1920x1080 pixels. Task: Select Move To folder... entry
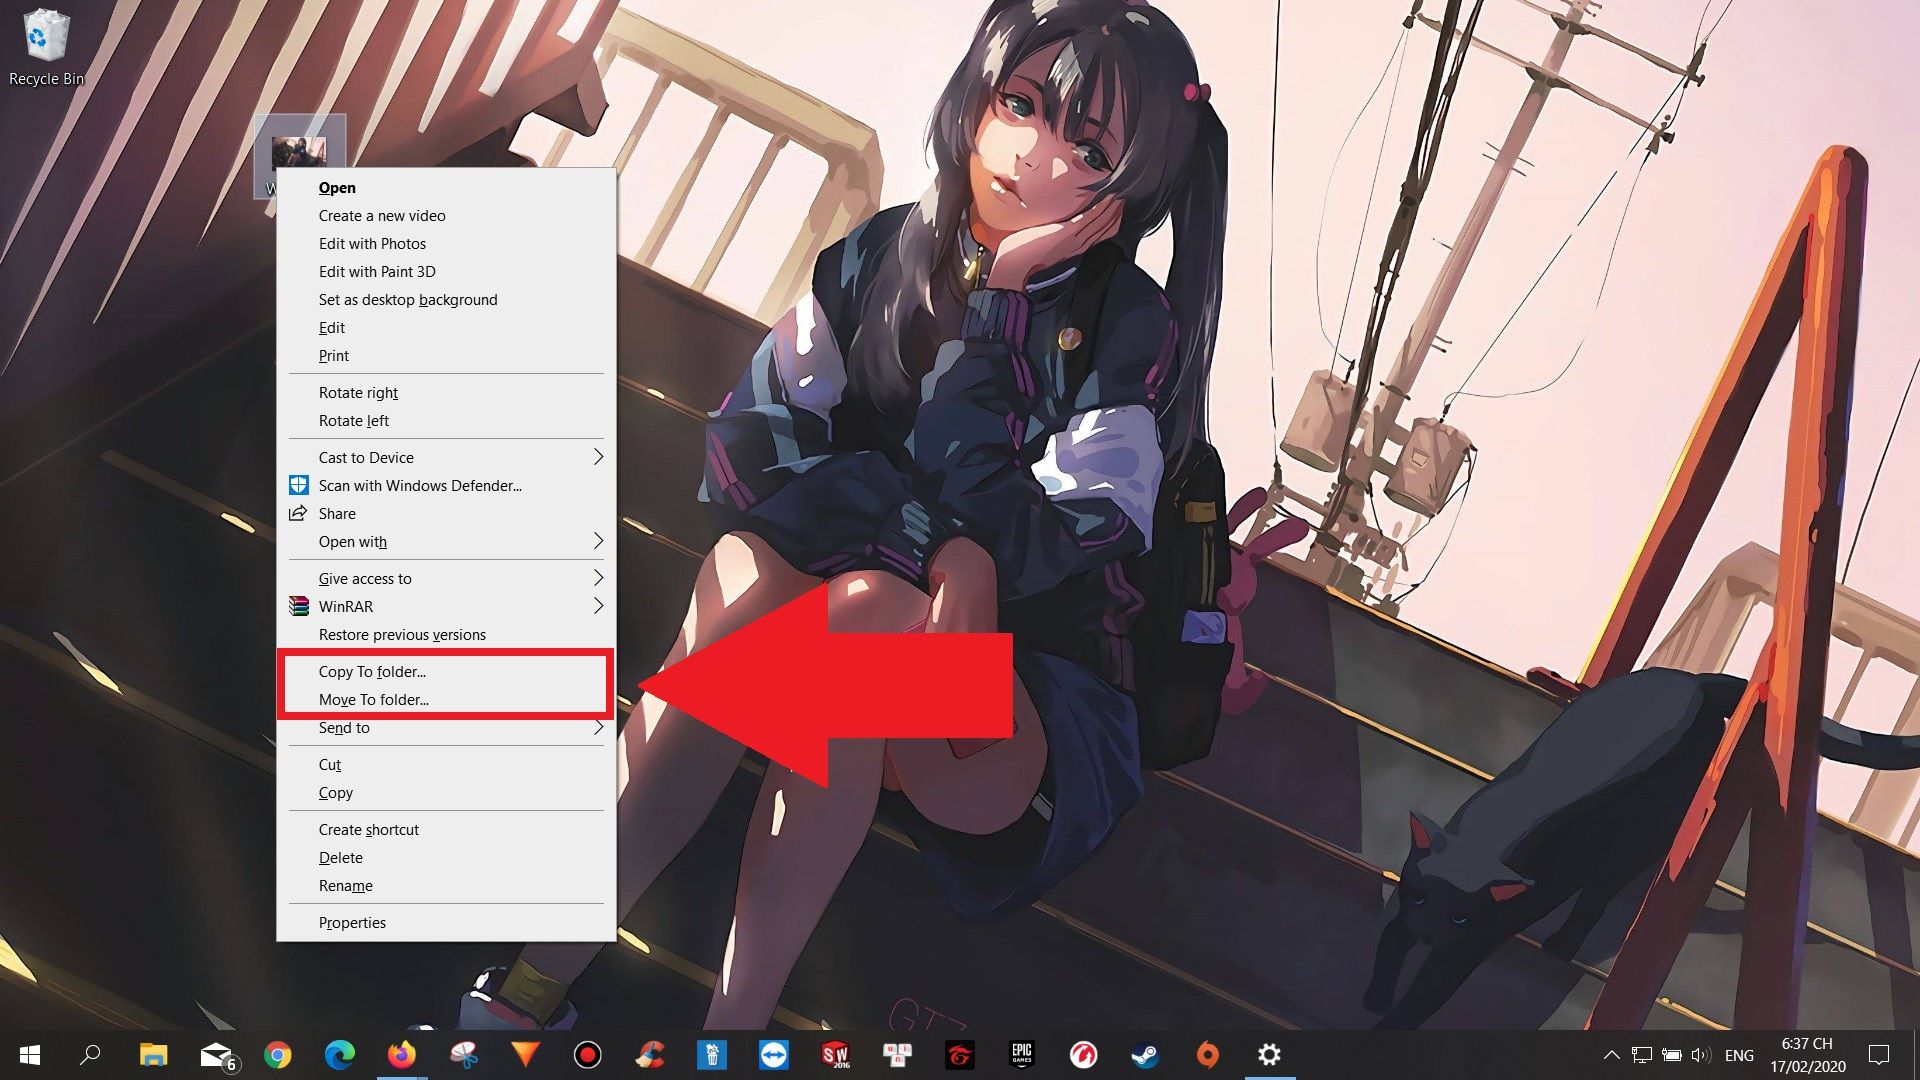tap(373, 700)
